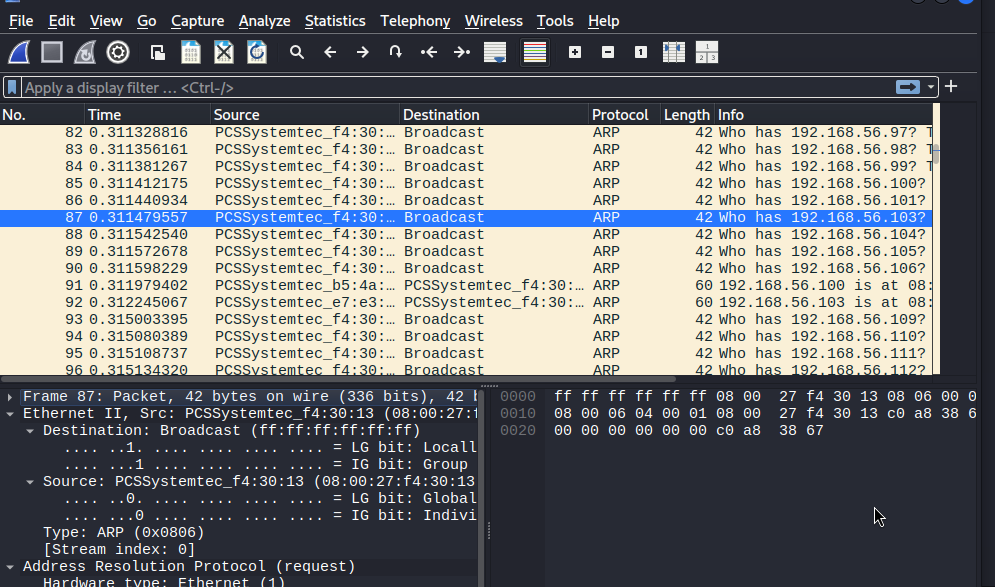Click the display filter input field
This screenshot has height=587, width=995.
point(457,88)
